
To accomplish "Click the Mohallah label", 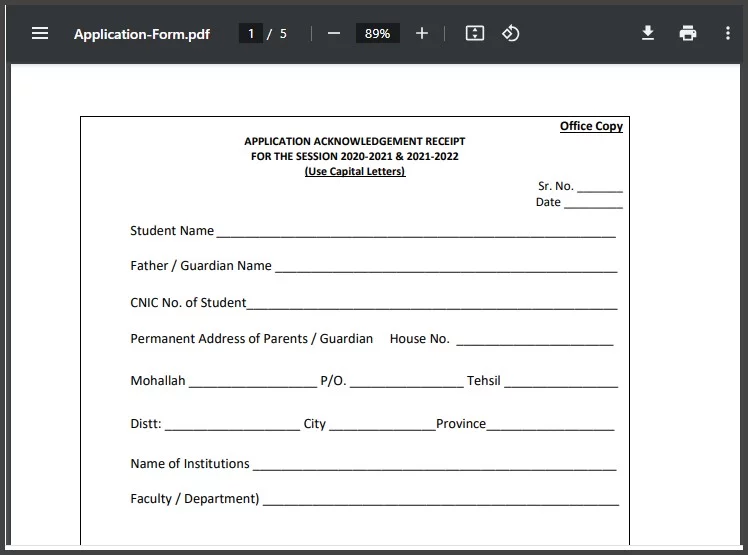I will pyautogui.click(x=158, y=381).
